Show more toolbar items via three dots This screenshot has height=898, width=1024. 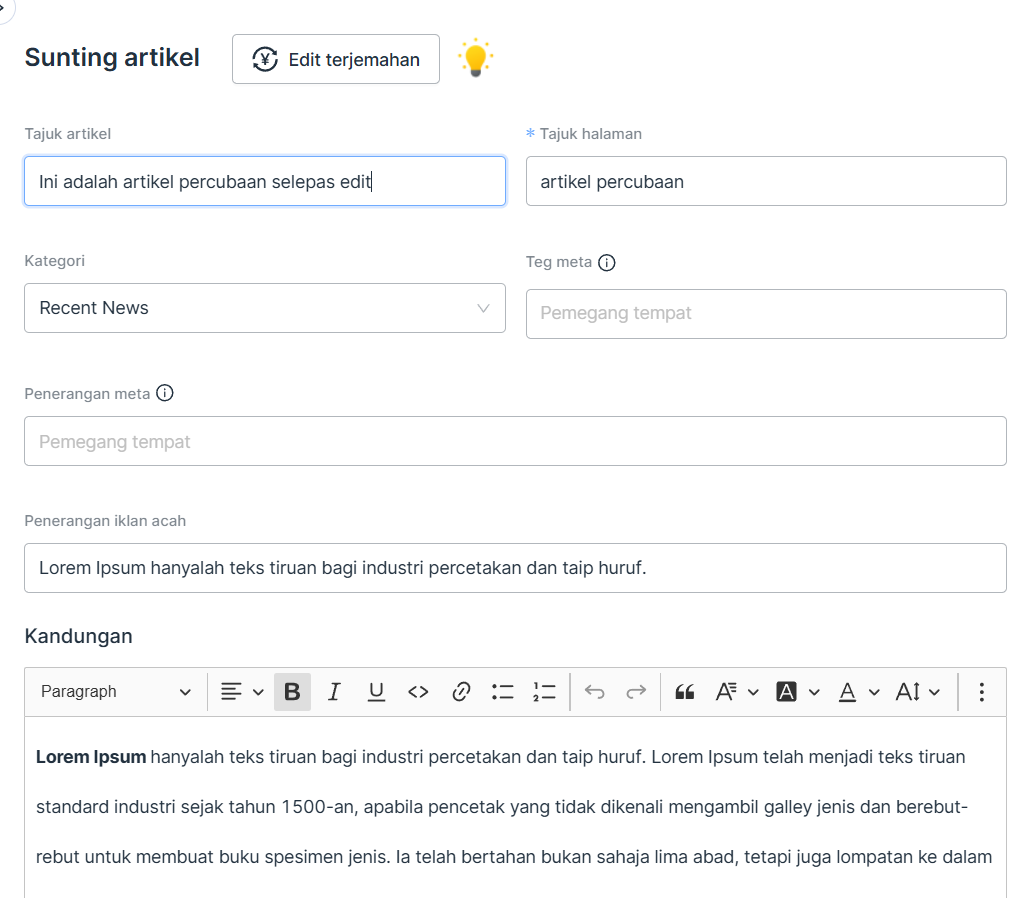pyautogui.click(x=981, y=692)
